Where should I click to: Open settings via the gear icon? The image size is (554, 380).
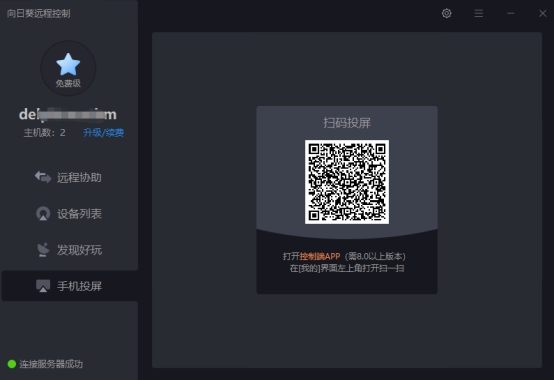pos(447,13)
